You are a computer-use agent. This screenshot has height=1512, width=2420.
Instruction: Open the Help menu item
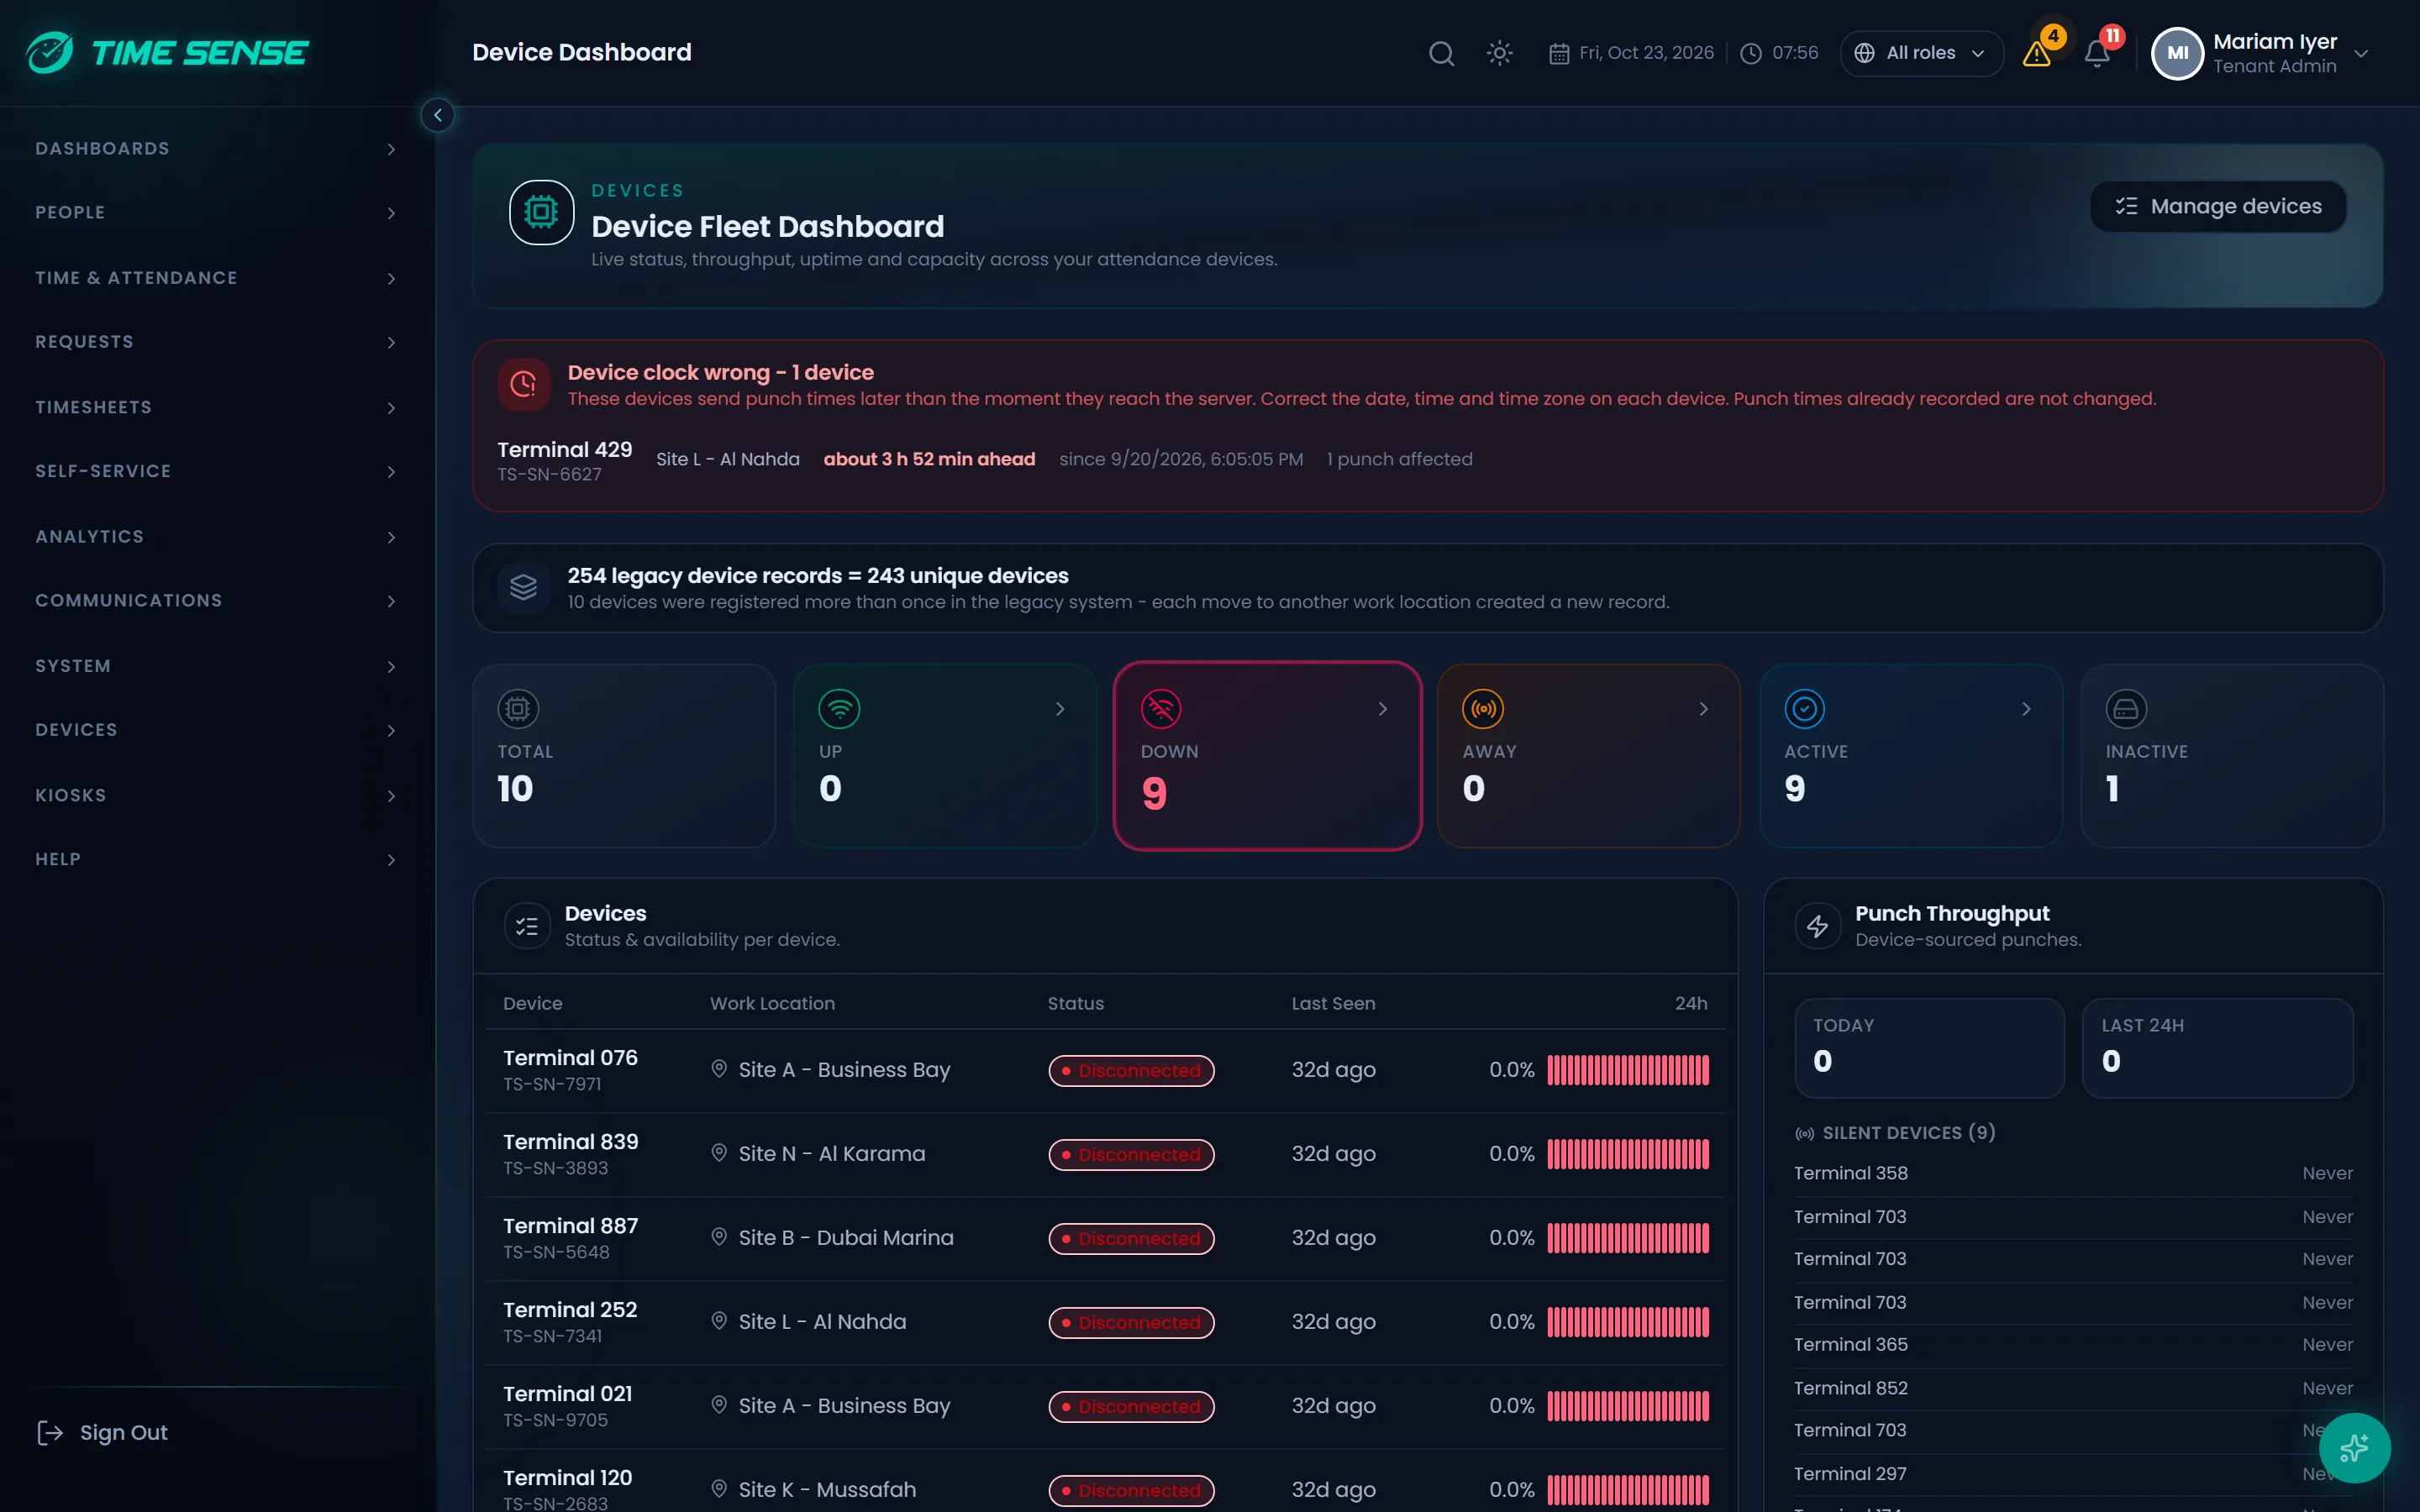click(217, 860)
